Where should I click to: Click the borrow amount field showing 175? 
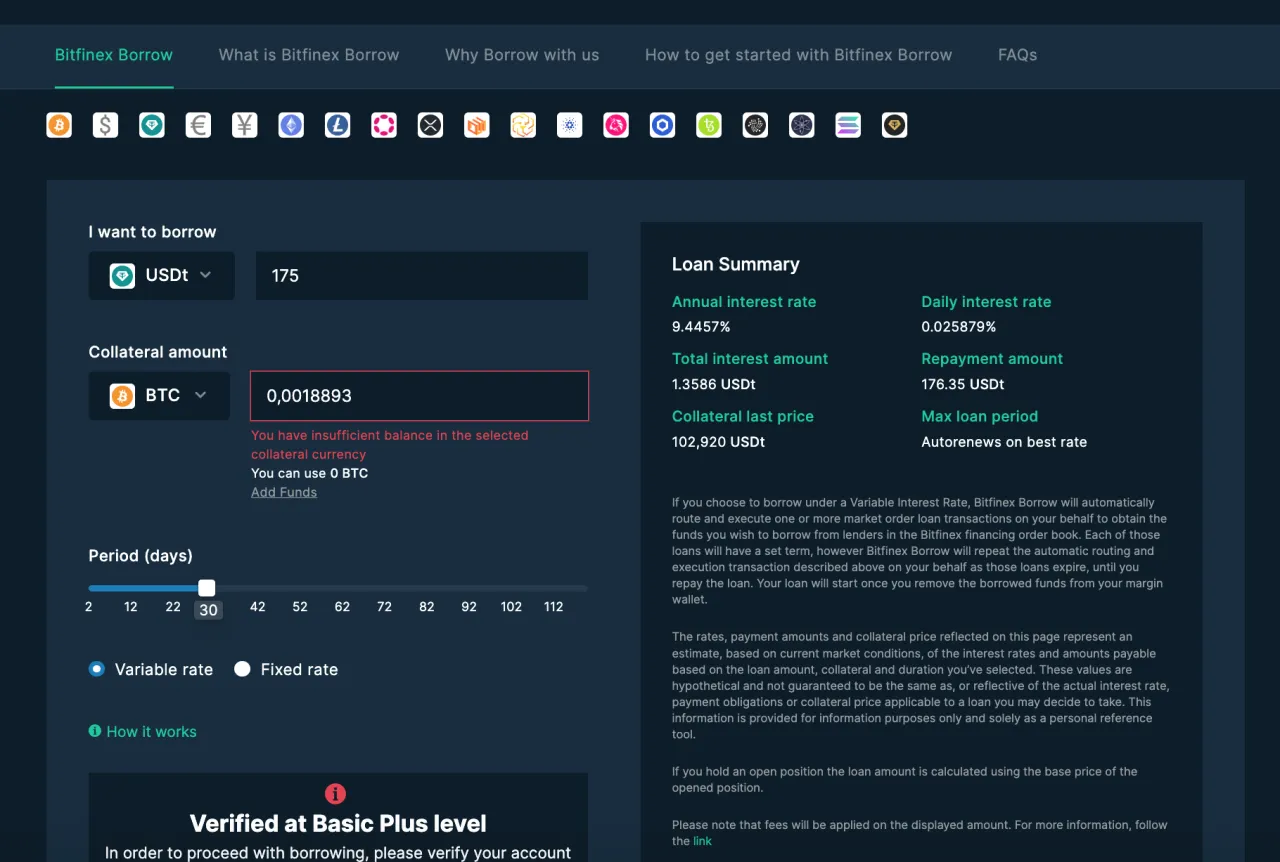tap(422, 276)
